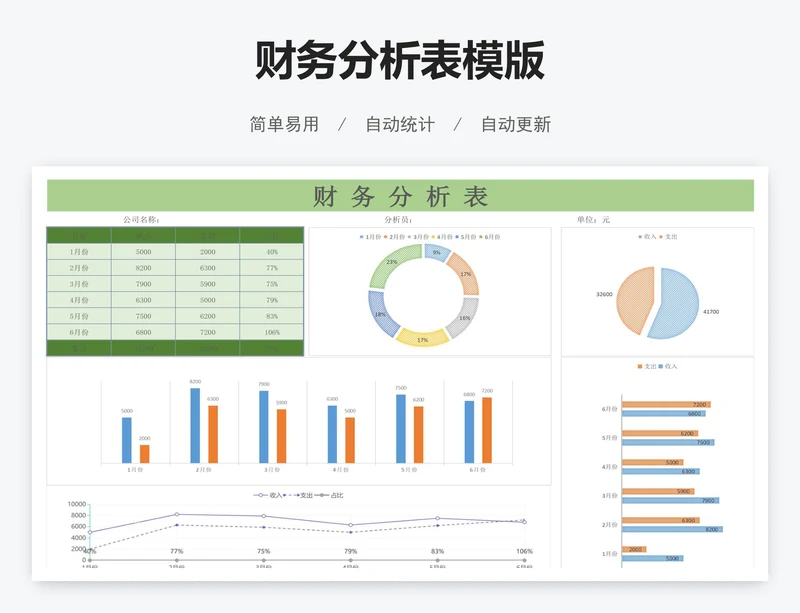Viewport: 800px width, 613px height.
Task: Click table cell 8200 in 2月份 row
Action: pyautogui.click(x=143, y=267)
